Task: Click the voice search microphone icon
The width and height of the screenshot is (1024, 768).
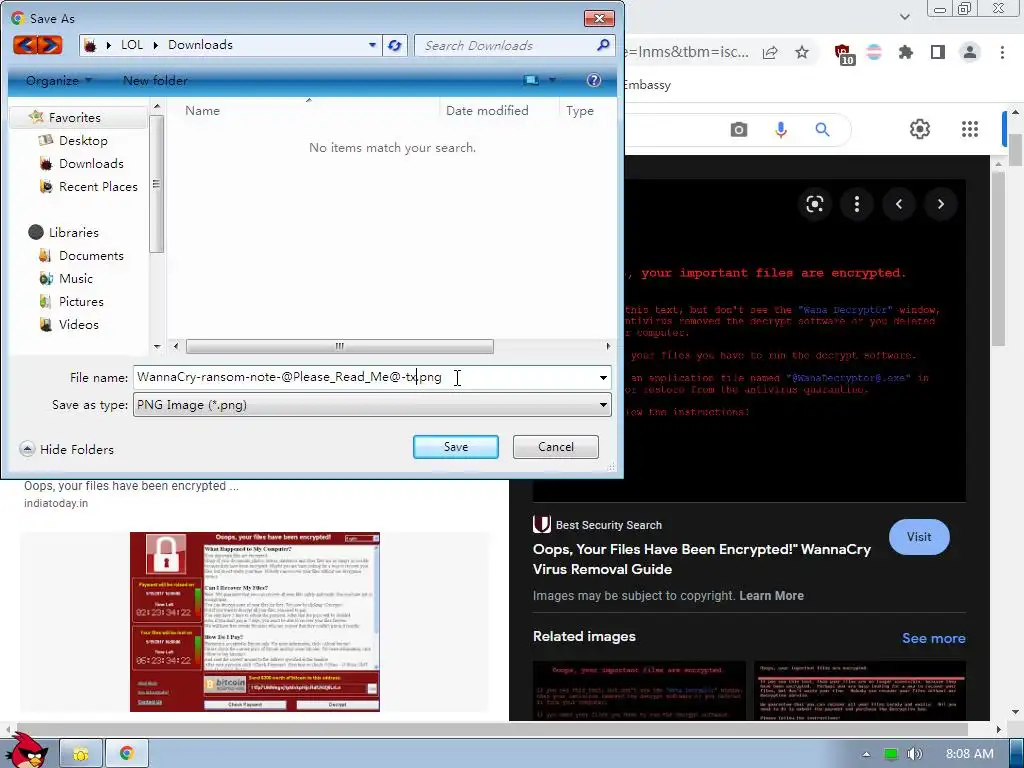Action: pos(781,129)
